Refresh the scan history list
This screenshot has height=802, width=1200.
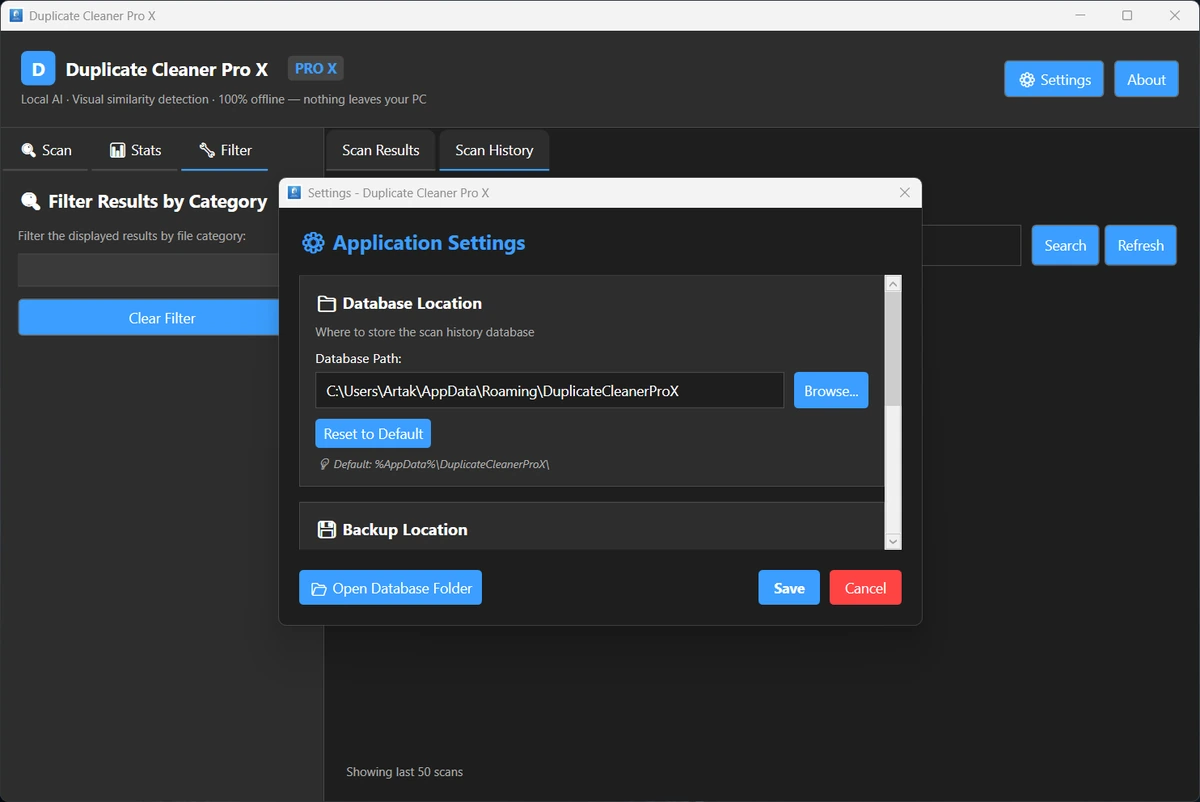(x=1141, y=245)
